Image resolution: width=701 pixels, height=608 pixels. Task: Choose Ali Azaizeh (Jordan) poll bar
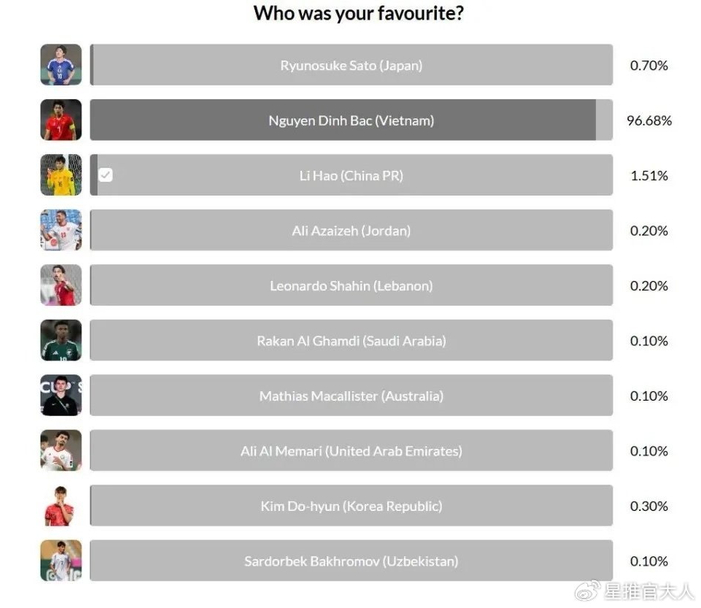[351, 230]
